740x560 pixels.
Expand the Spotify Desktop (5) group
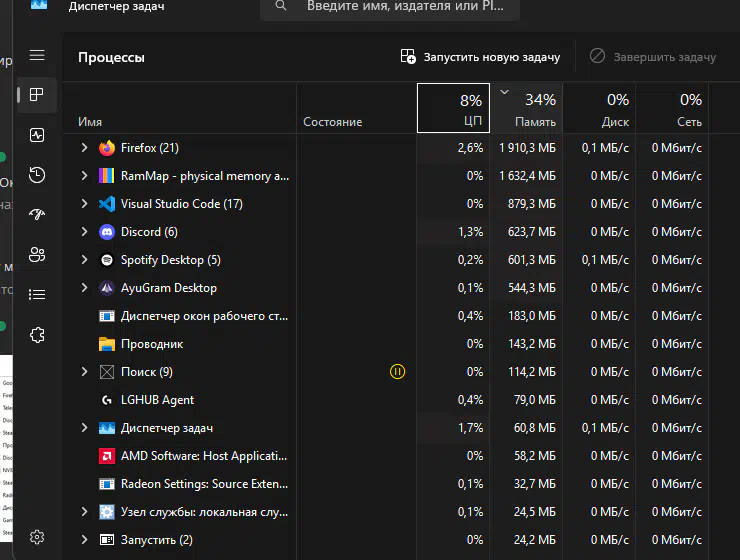click(x=84, y=259)
